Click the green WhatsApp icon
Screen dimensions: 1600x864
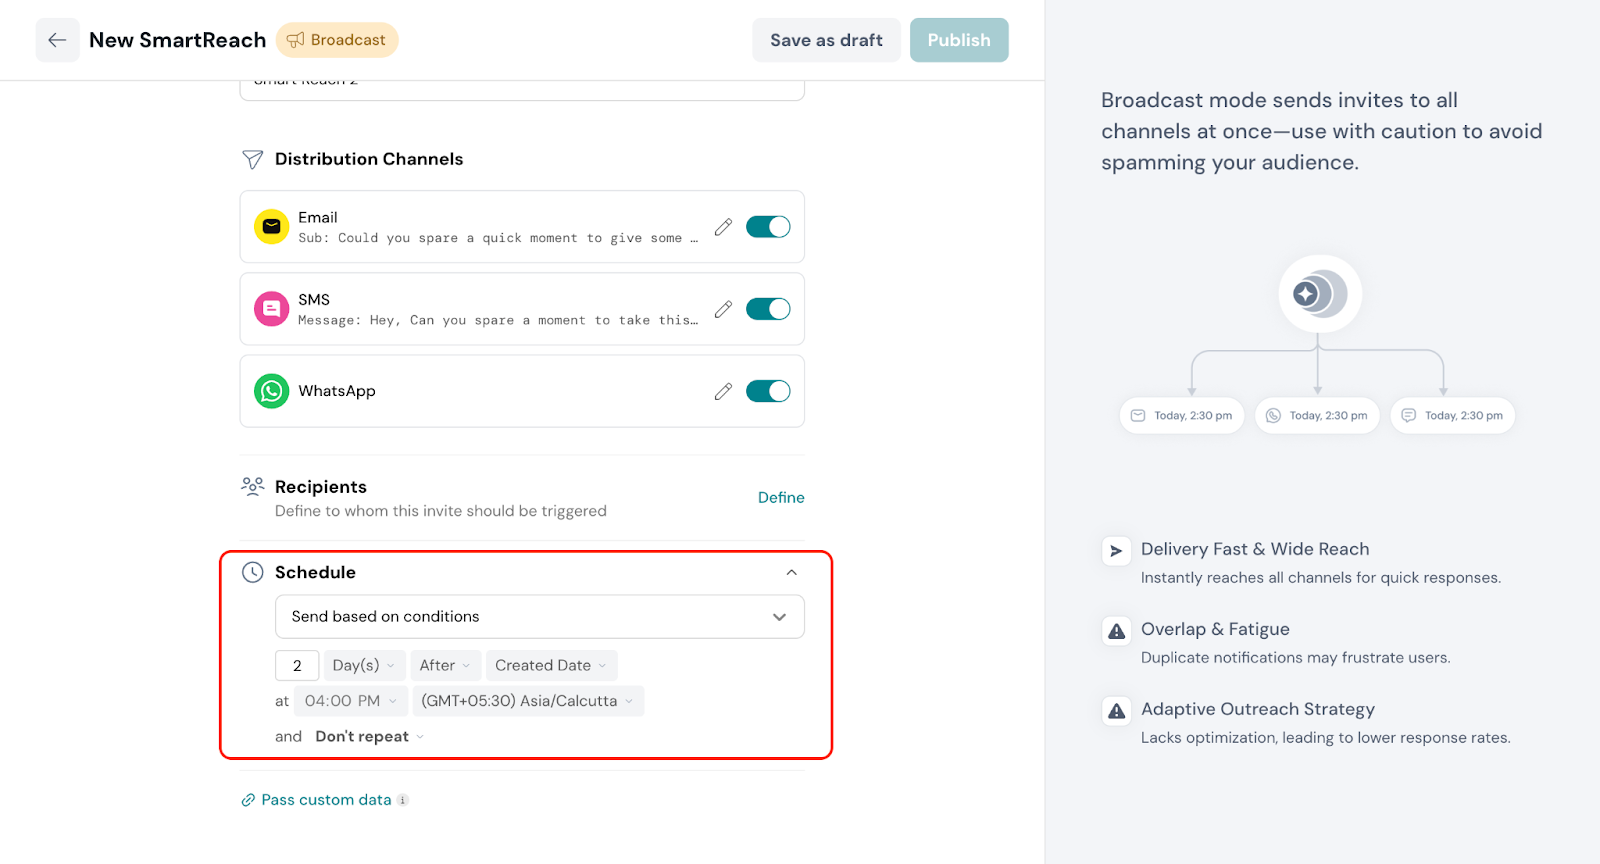[271, 391]
